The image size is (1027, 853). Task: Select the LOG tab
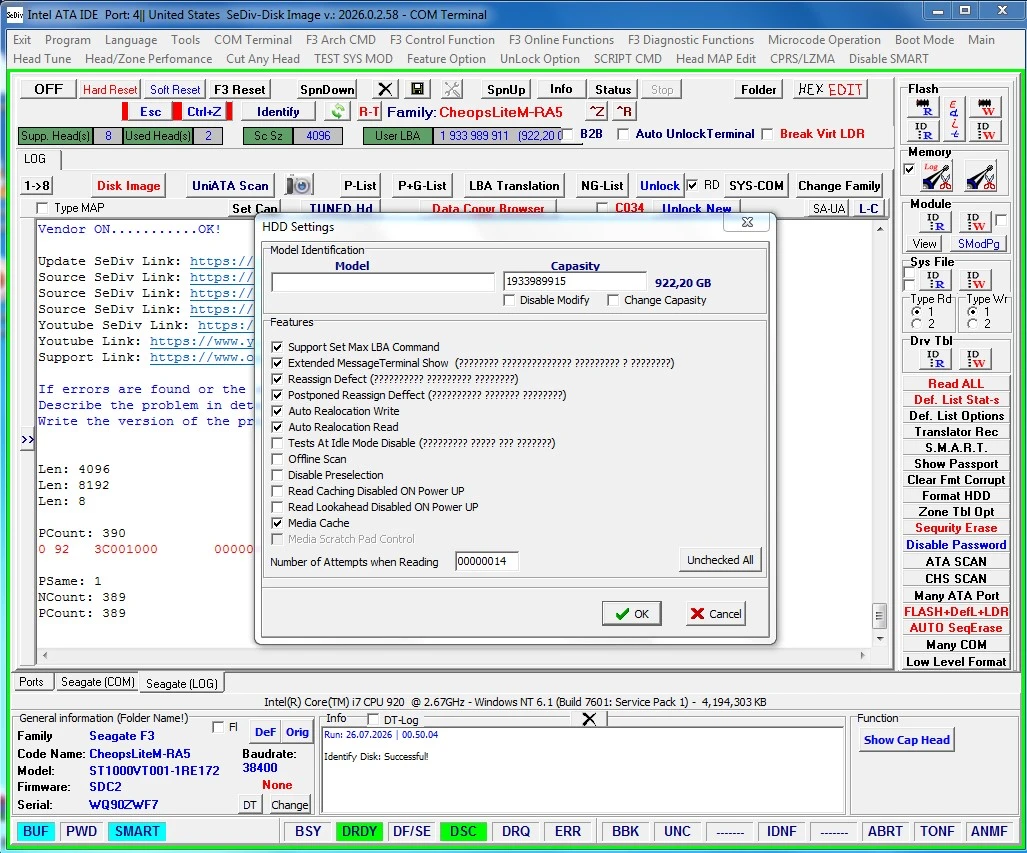tap(35, 159)
